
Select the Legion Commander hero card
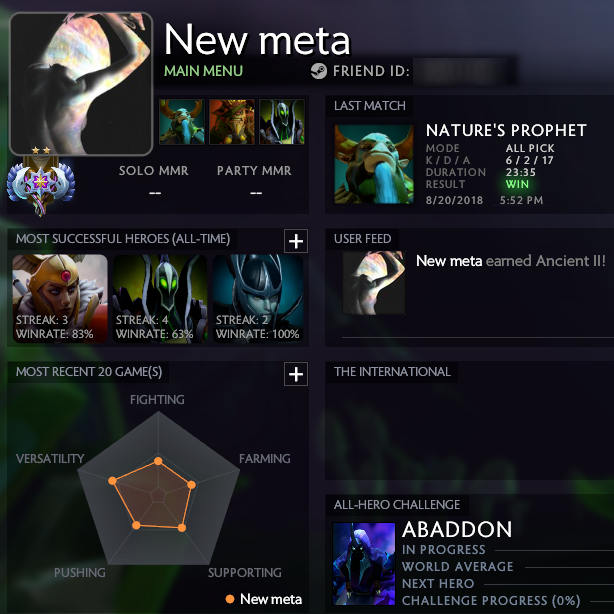(x=60, y=298)
